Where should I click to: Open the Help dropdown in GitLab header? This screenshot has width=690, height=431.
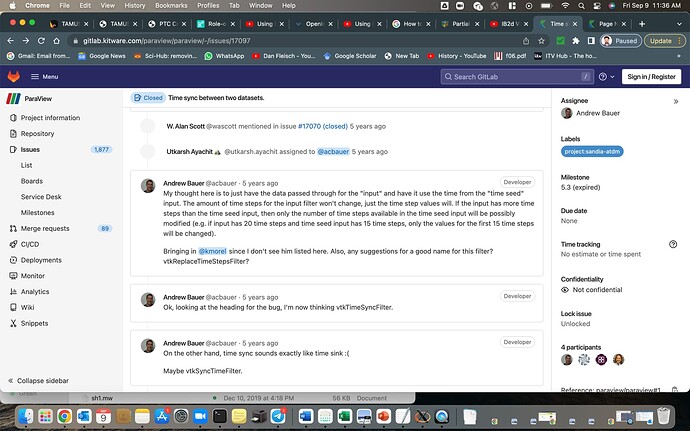click(x=606, y=77)
